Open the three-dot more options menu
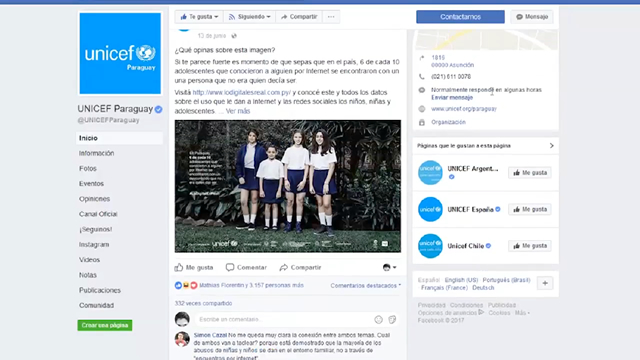 (331, 17)
